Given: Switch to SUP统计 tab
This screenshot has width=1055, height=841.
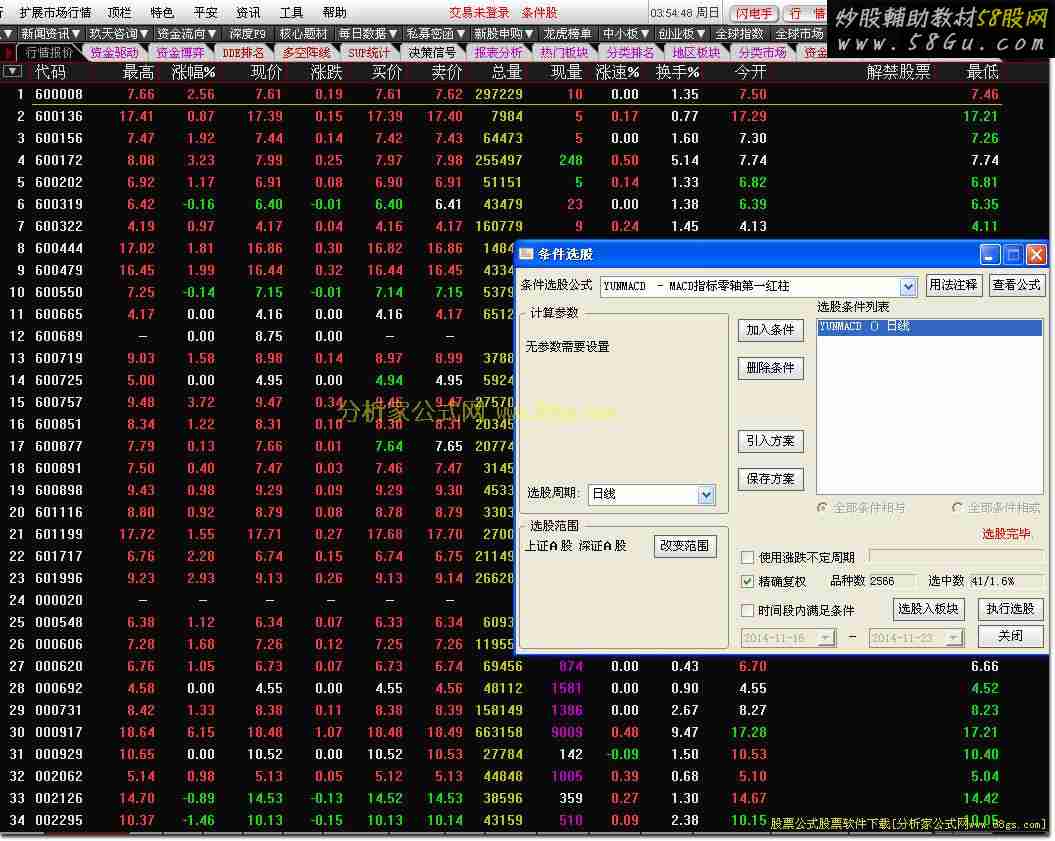Looking at the screenshot, I should tap(369, 52).
